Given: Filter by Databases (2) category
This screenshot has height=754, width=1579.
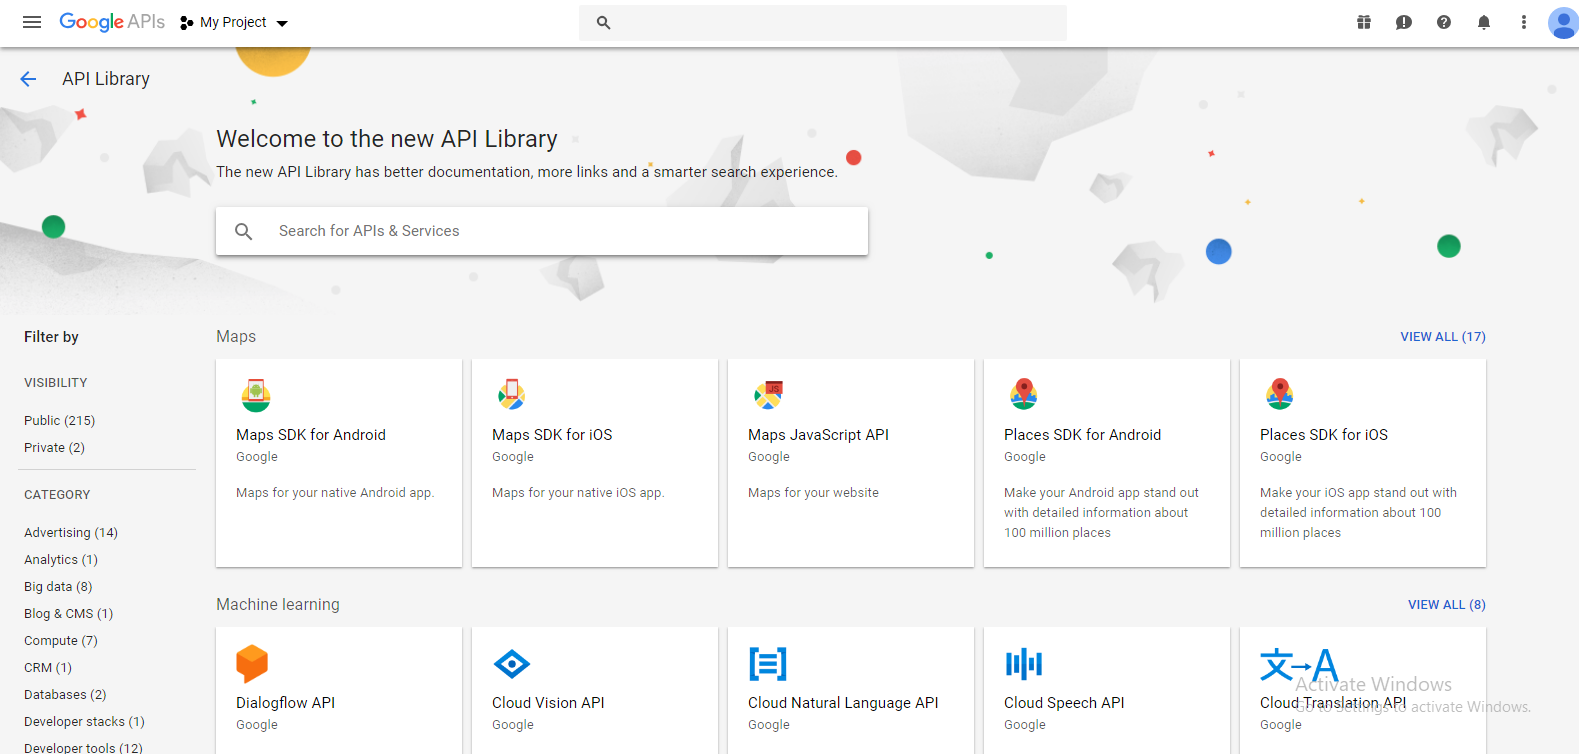Looking at the screenshot, I should (65, 695).
